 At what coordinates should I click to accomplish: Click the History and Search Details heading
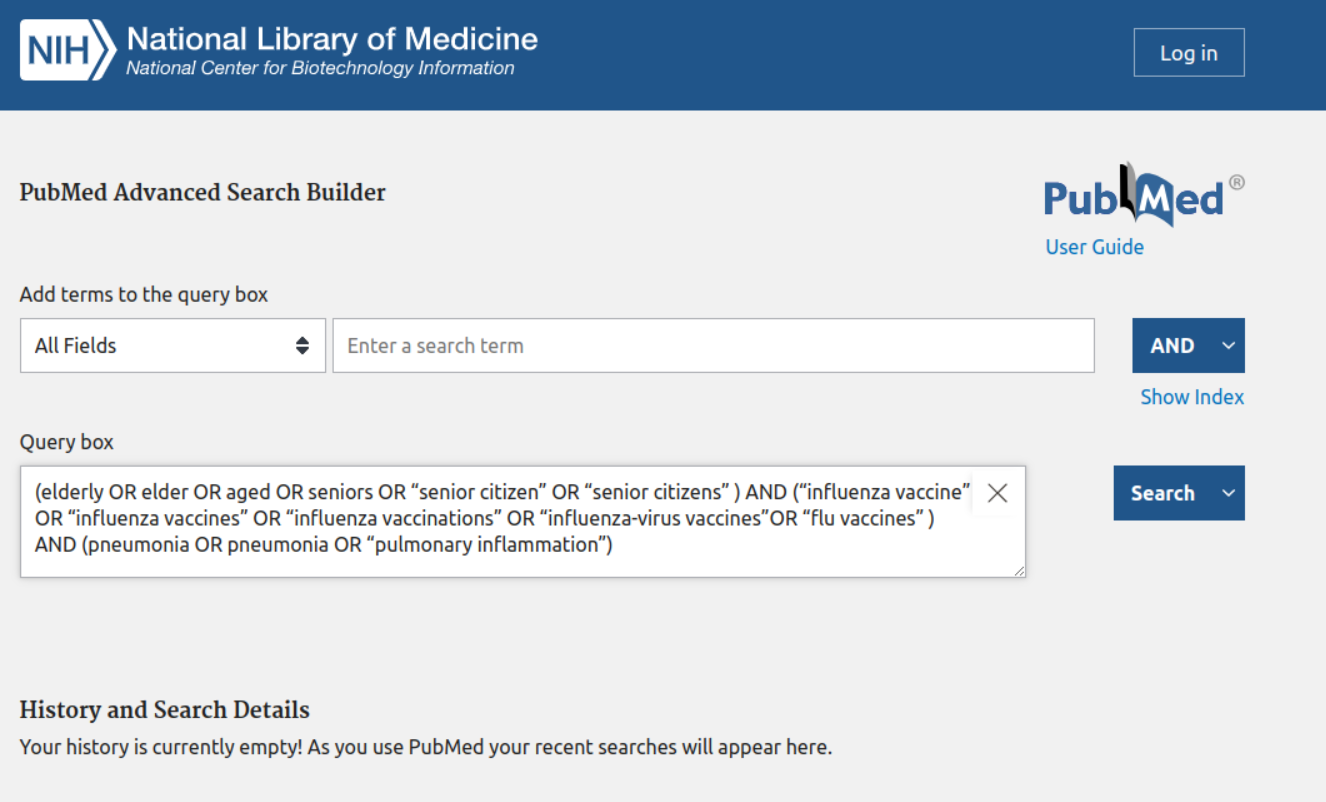(x=164, y=710)
